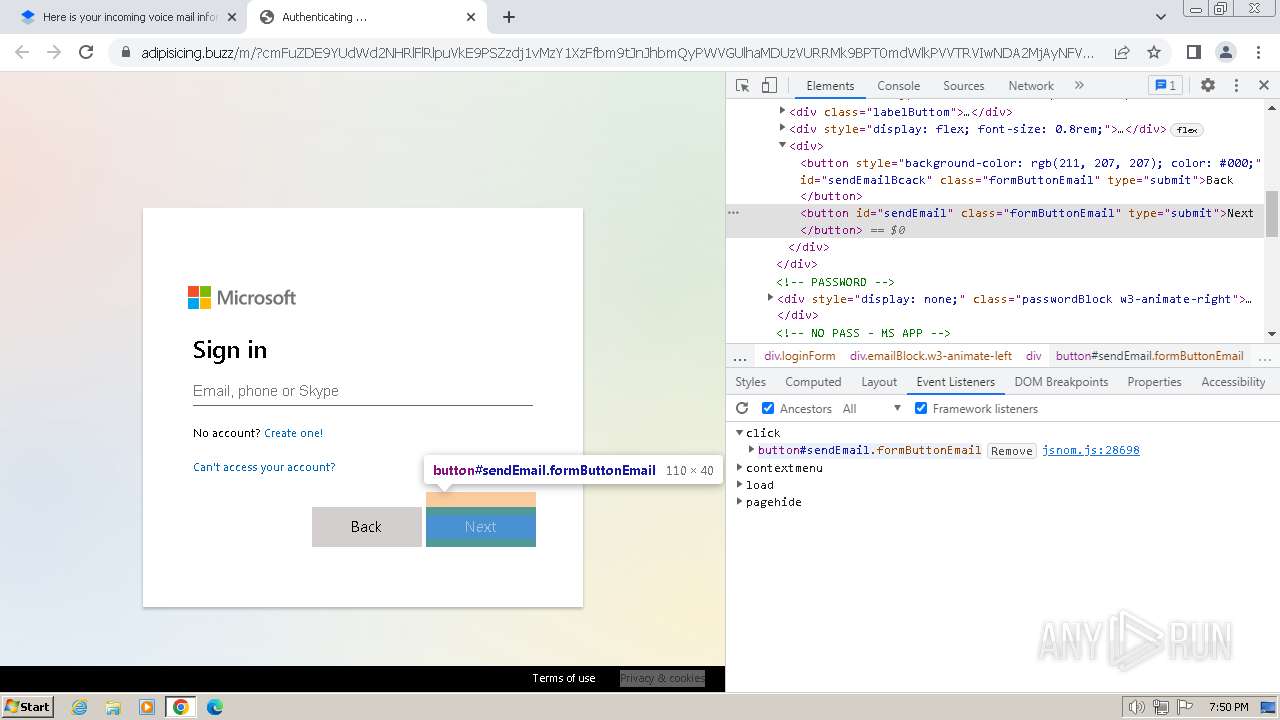Screen dimensions: 1280x720
Task: Launch Windows Media Player from taskbar
Action: click(147, 707)
